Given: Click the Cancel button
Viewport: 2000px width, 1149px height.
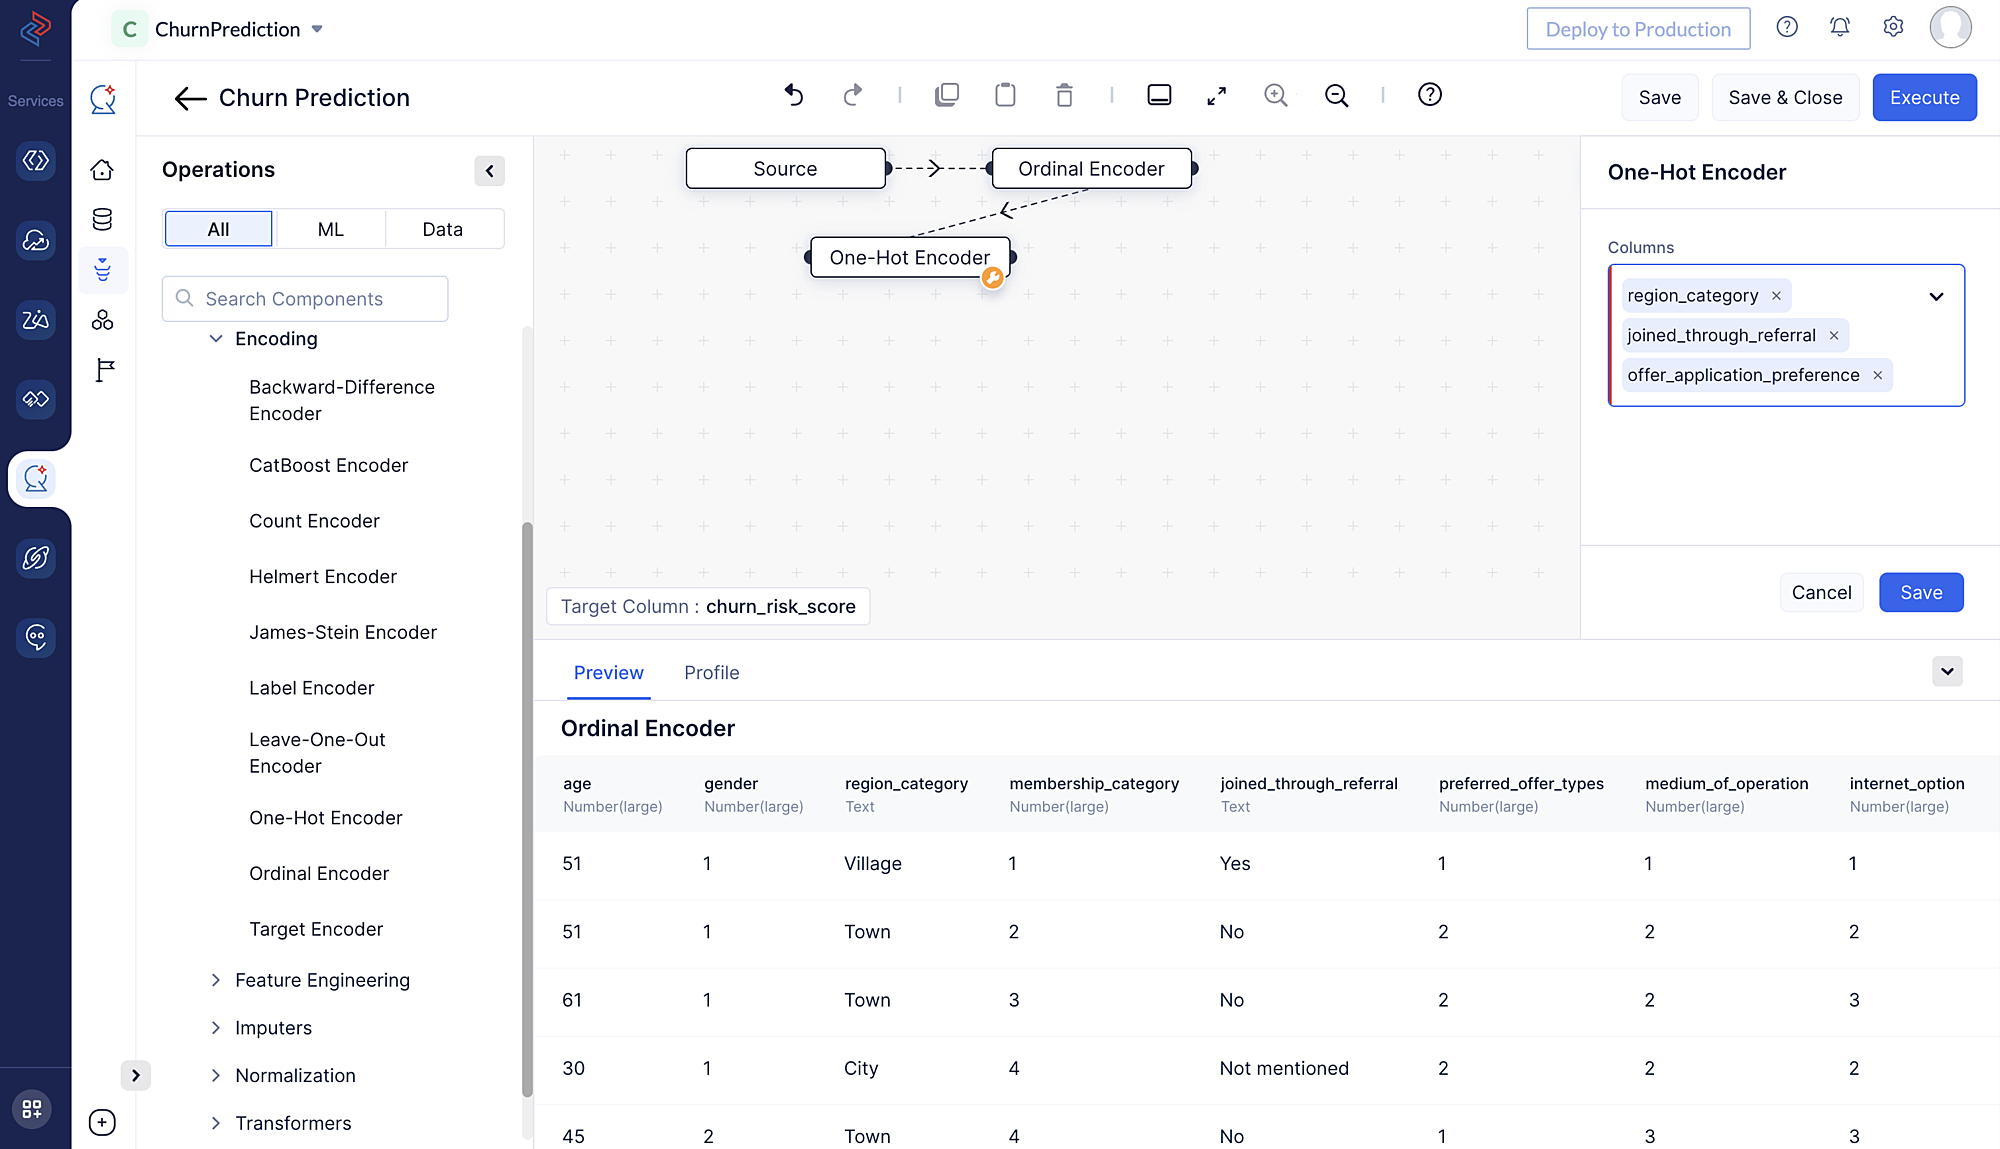Looking at the screenshot, I should [x=1821, y=592].
